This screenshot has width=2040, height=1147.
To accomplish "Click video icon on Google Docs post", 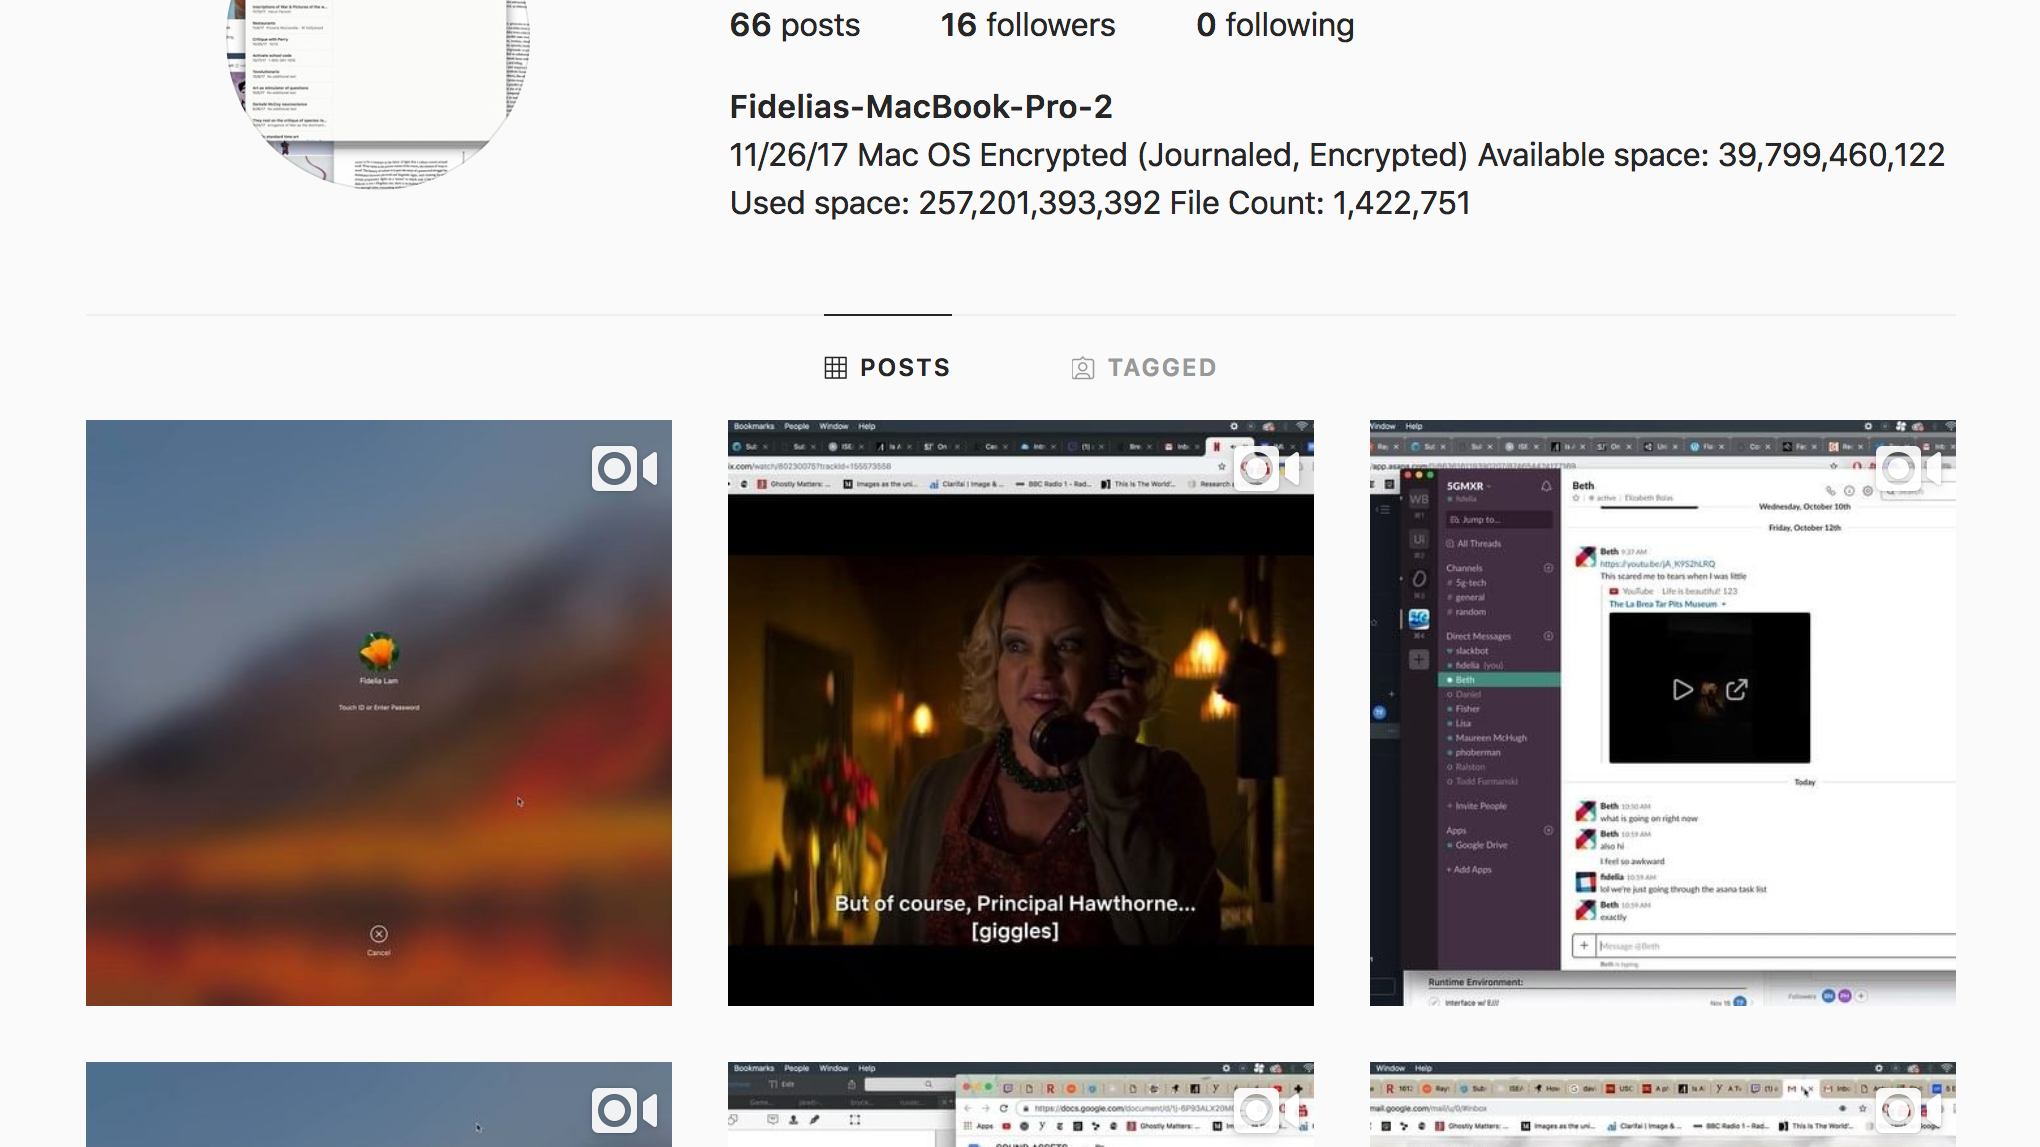I will [1266, 1109].
